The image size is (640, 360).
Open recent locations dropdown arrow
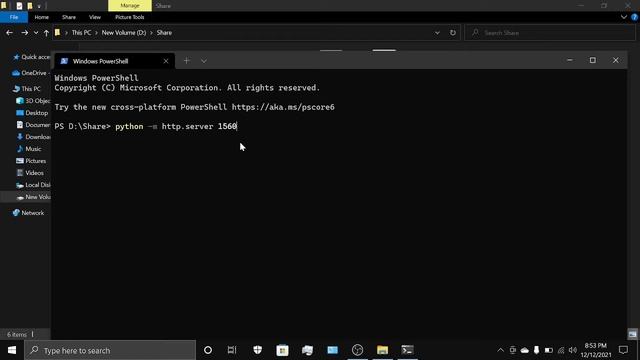[x=36, y=33]
